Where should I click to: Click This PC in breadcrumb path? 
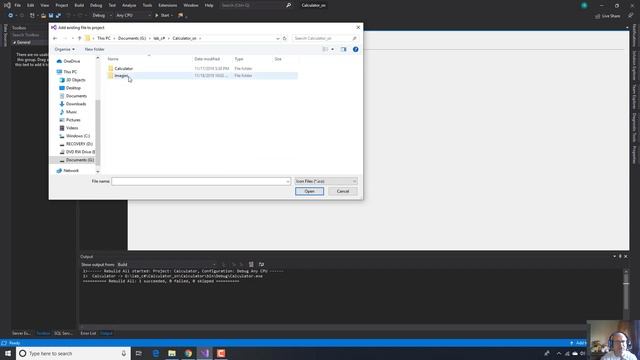pos(104,38)
